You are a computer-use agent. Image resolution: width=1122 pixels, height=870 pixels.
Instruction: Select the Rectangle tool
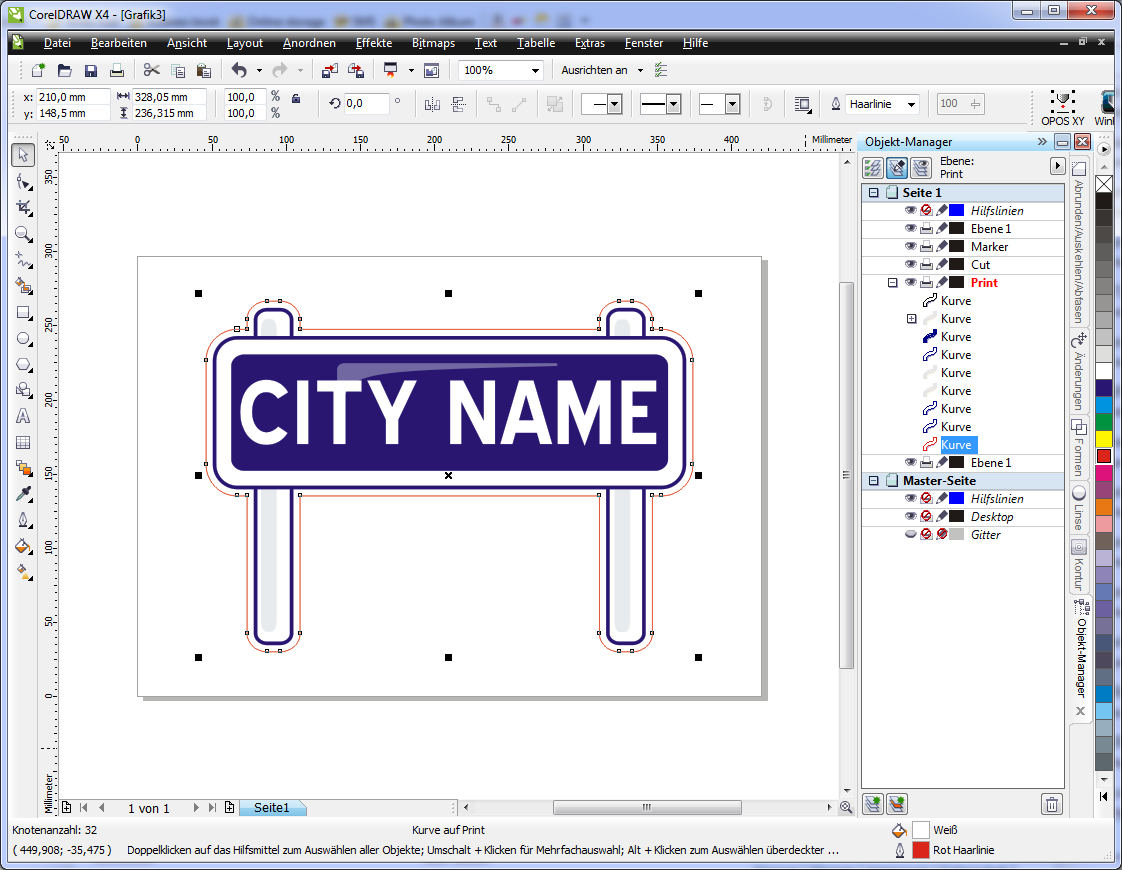pos(23,312)
